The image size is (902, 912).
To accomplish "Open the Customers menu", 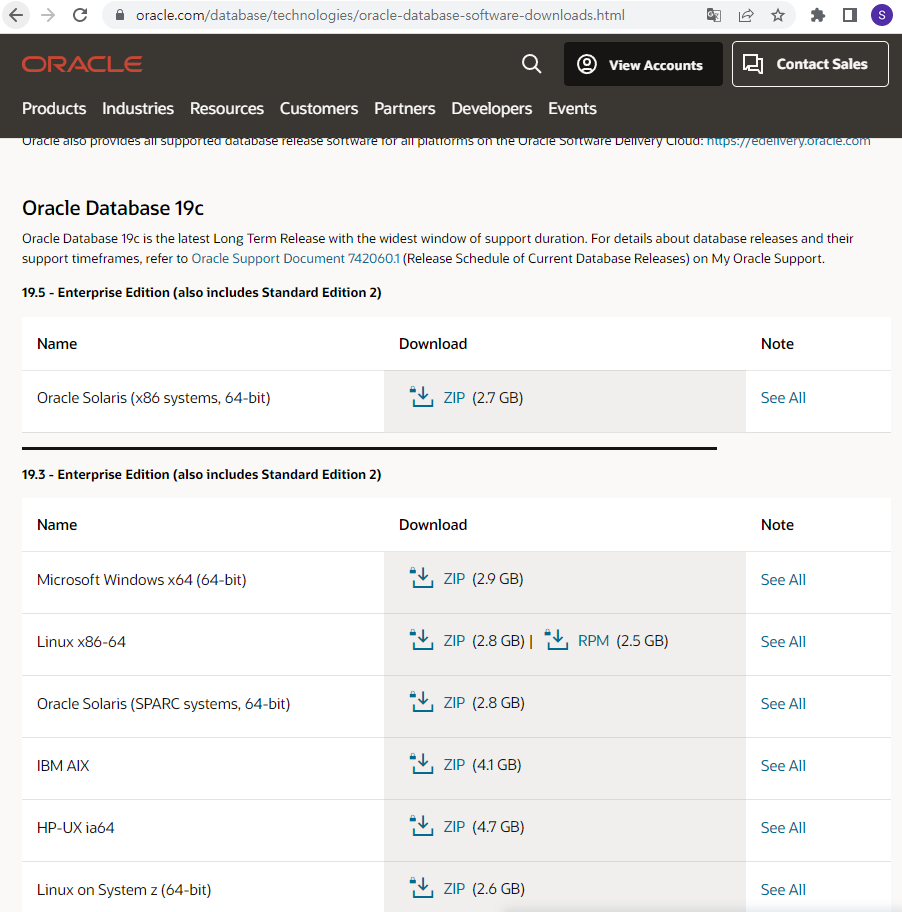I will [319, 108].
